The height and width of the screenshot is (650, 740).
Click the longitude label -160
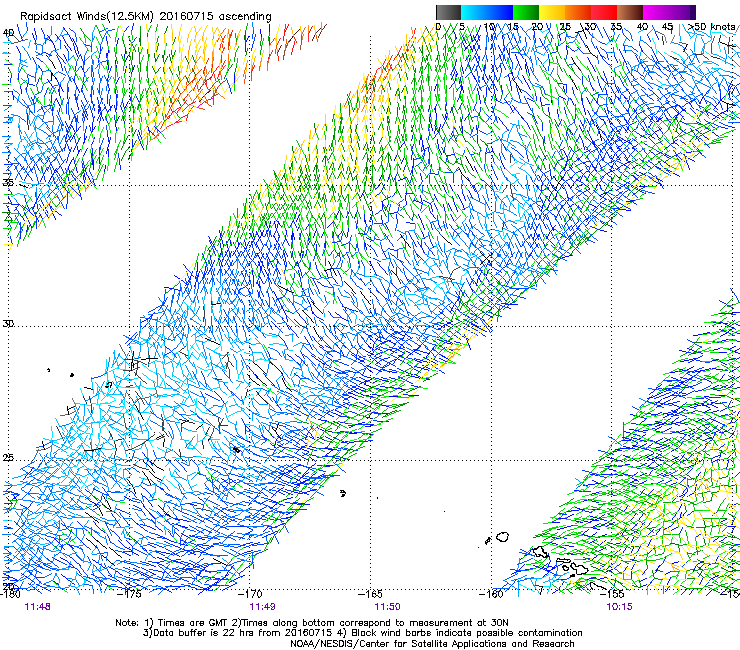(x=491, y=594)
